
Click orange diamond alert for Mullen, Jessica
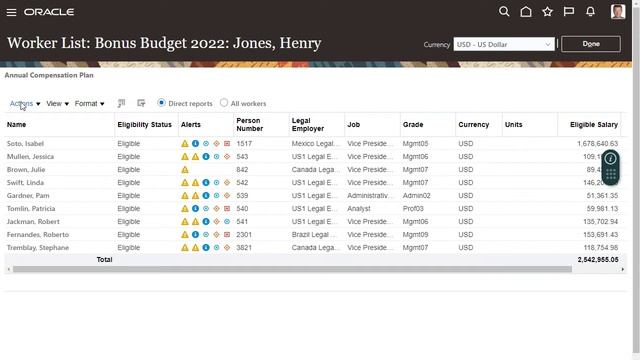pos(227,157)
